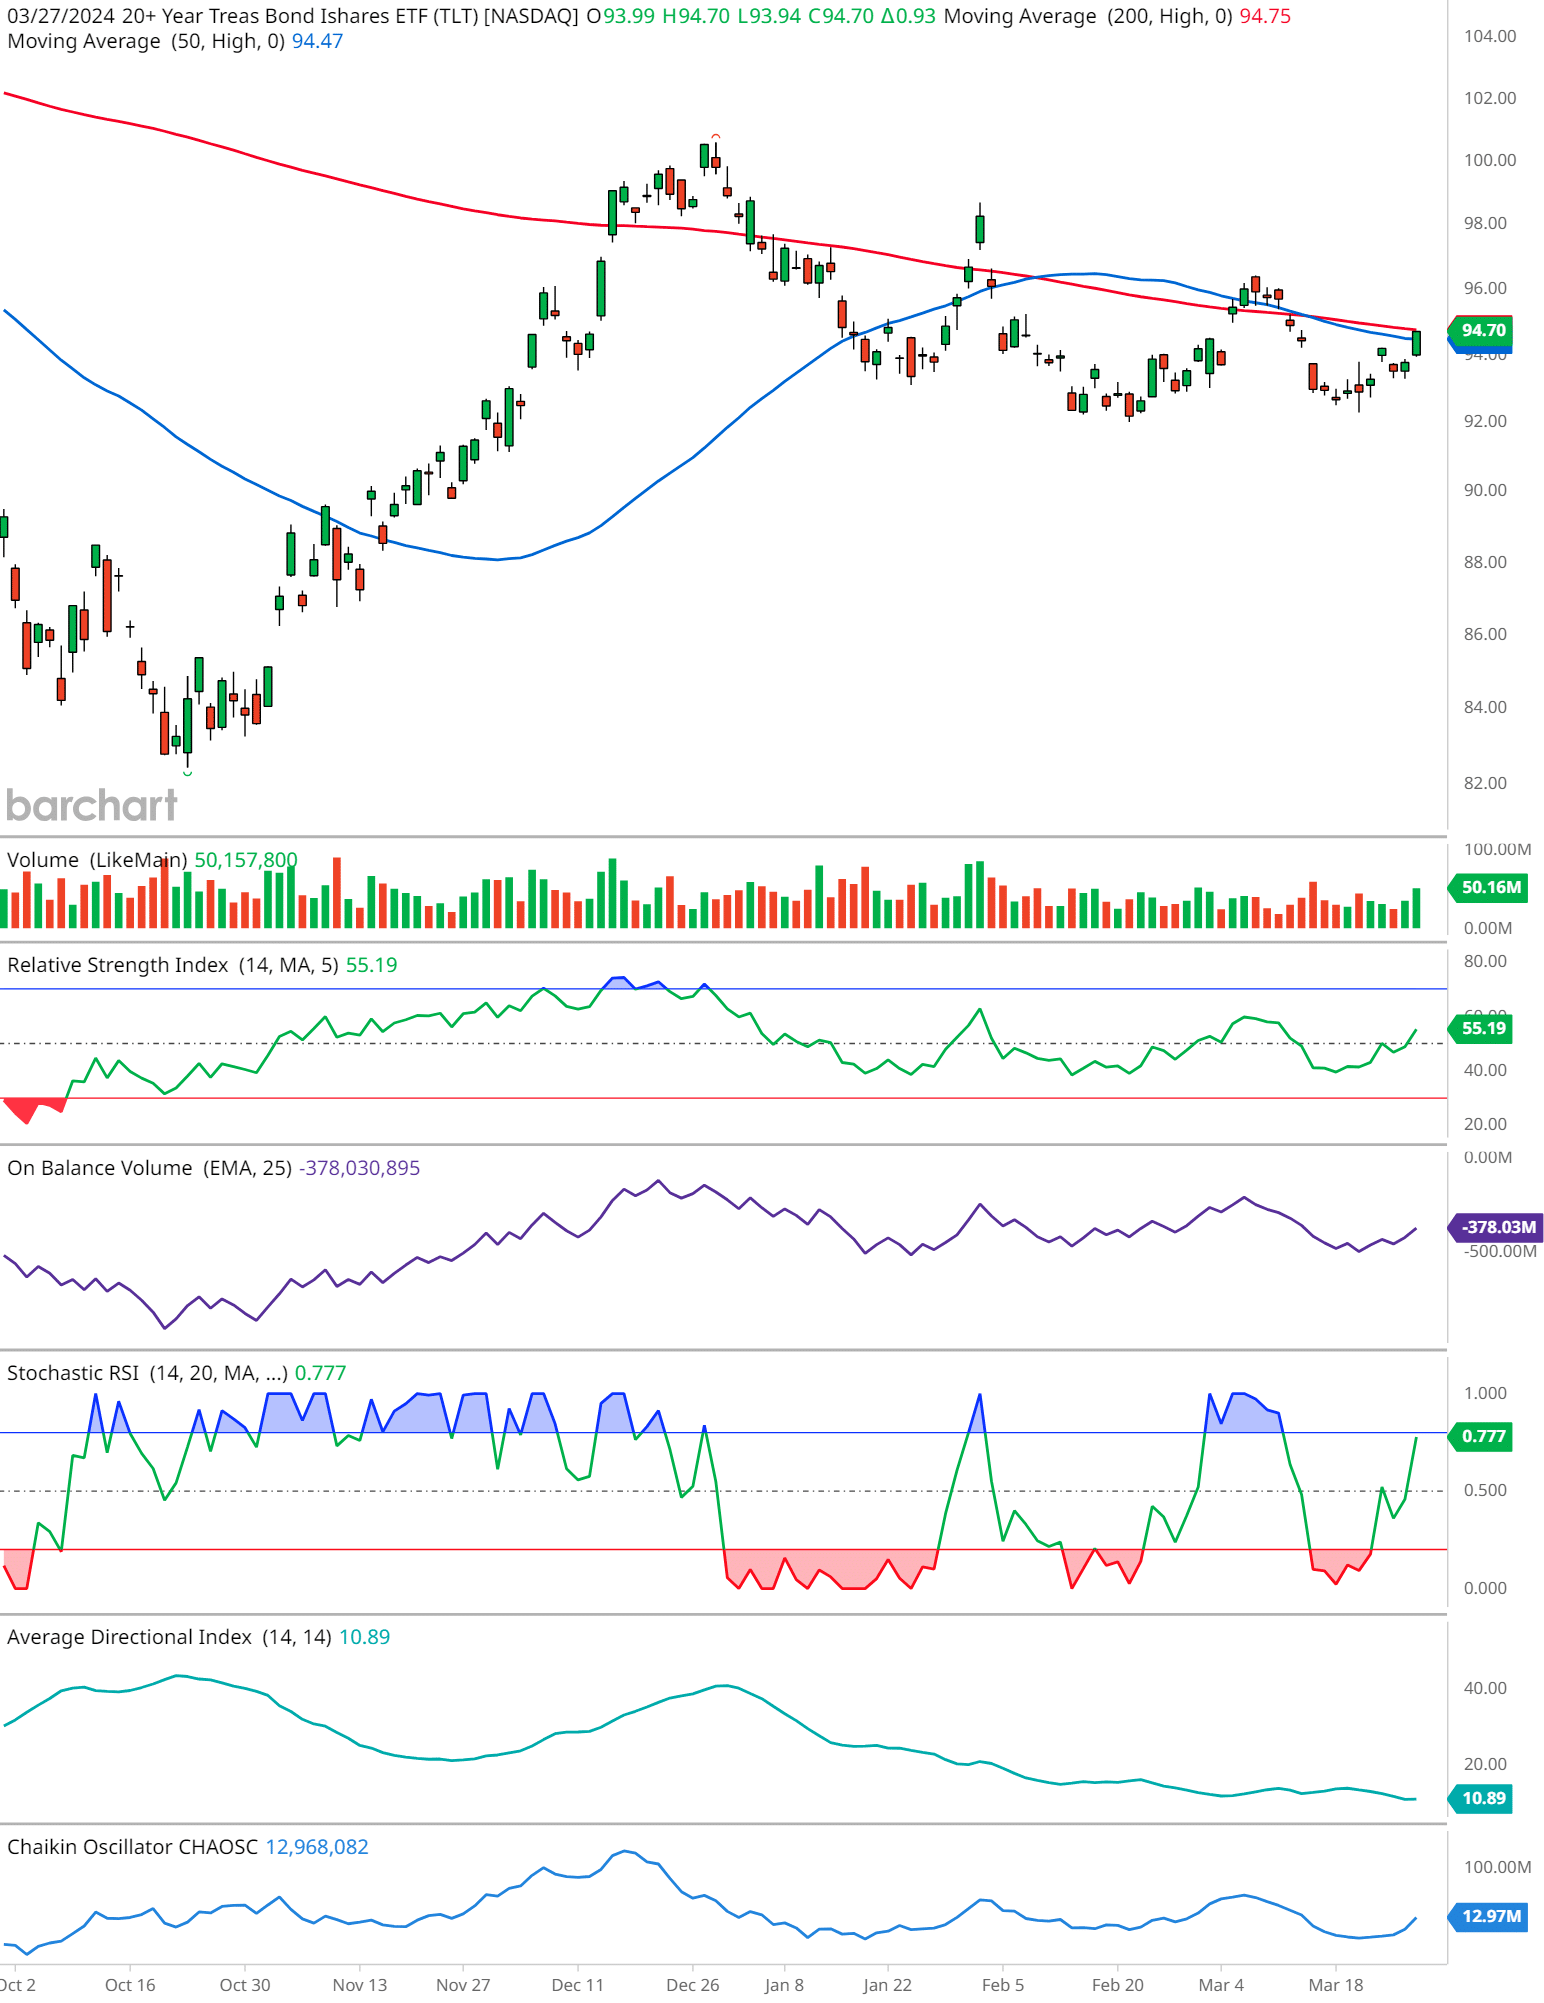Screen dimensions: 1544x2003
Task: Click the '1.000' Stochastic RSI axis label
Action: 1485,1393
